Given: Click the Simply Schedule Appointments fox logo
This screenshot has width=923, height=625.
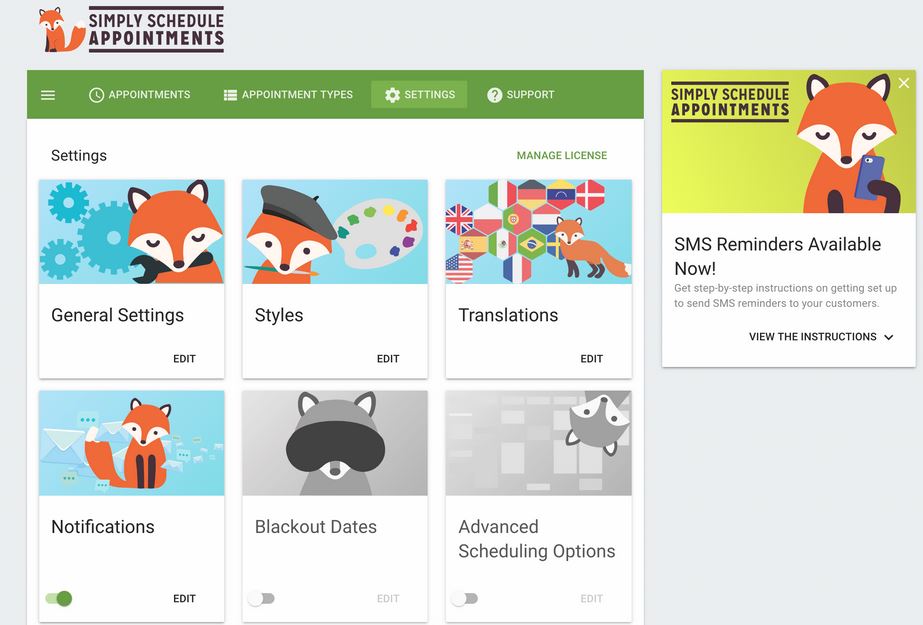Looking at the screenshot, I should tap(131, 29).
